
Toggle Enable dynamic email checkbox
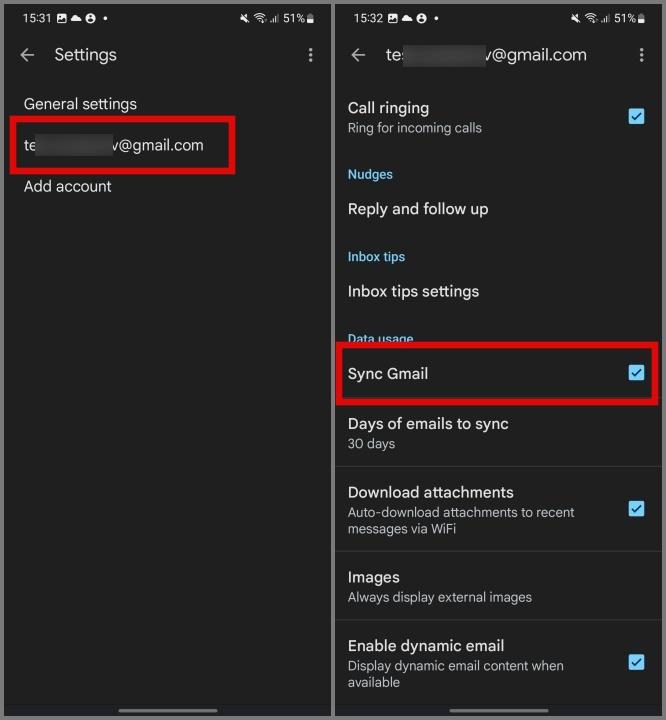click(636, 662)
